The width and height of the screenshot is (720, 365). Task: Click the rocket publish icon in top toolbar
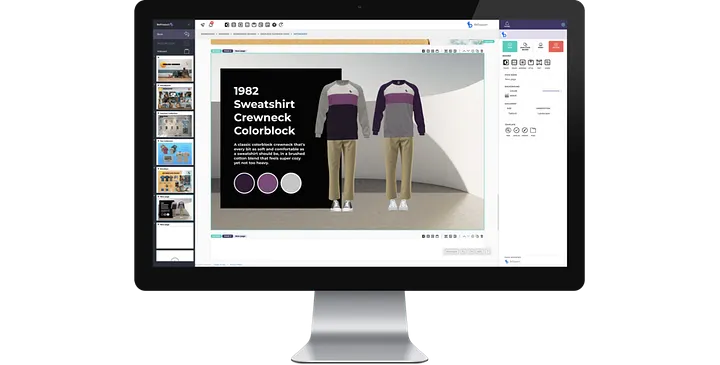pos(202,25)
